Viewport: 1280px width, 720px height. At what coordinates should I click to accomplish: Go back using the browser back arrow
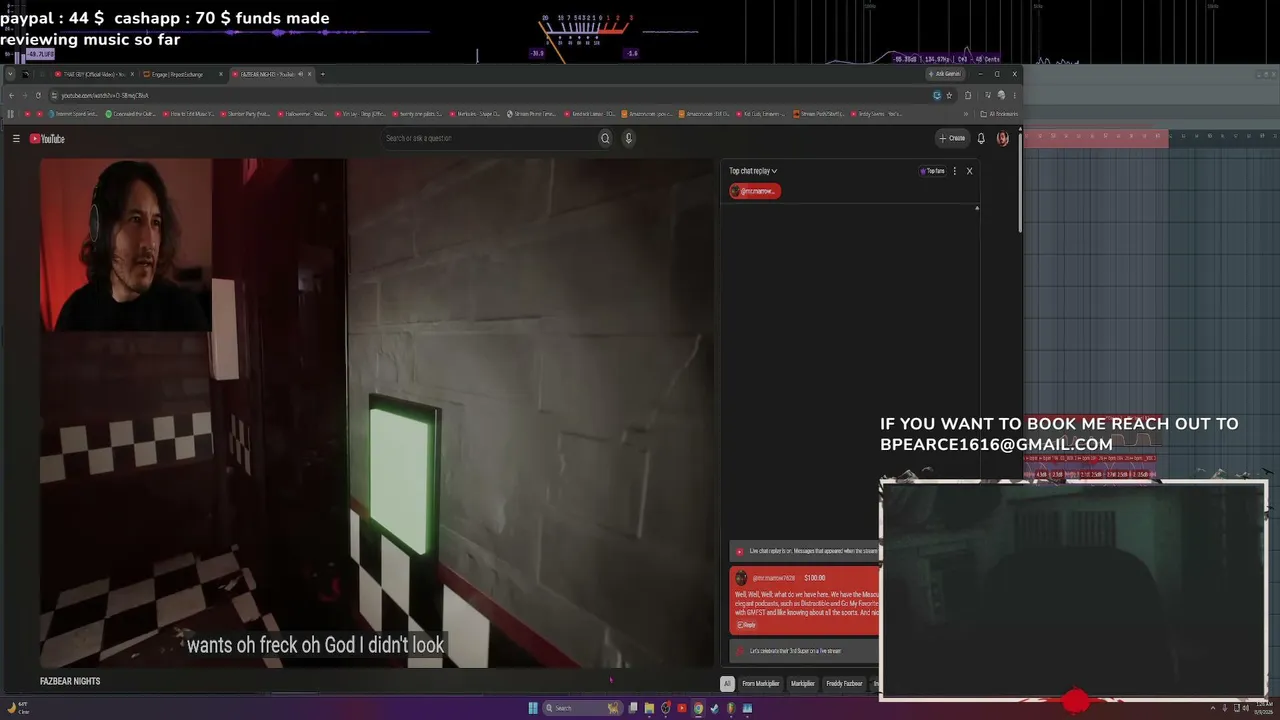coord(11,95)
